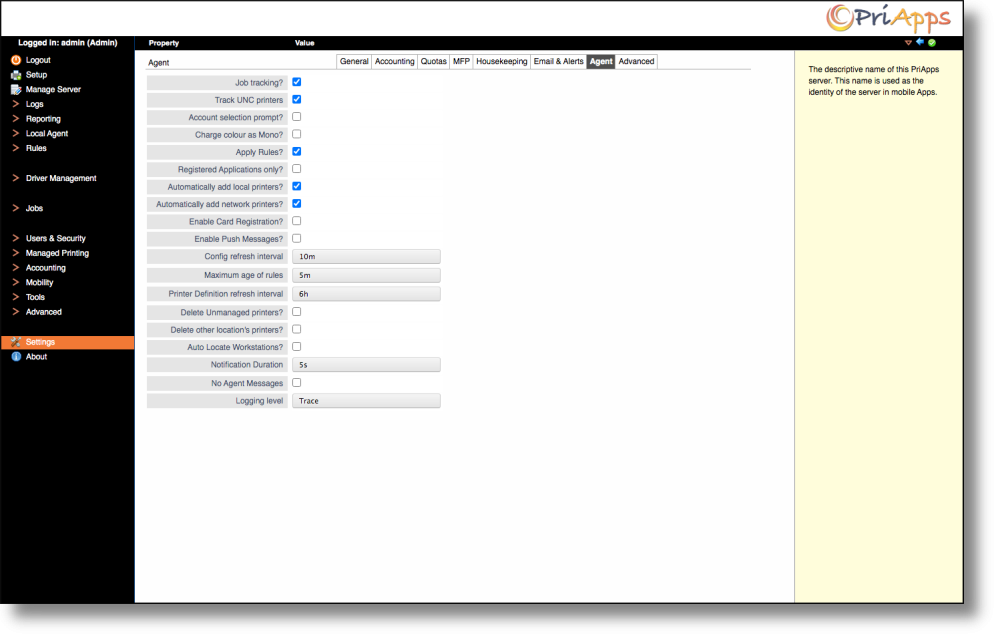Viewport: 1000px width, 640px height.
Task: Enable Auto Locate Workstations checkbox
Action: pyautogui.click(x=297, y=347)
